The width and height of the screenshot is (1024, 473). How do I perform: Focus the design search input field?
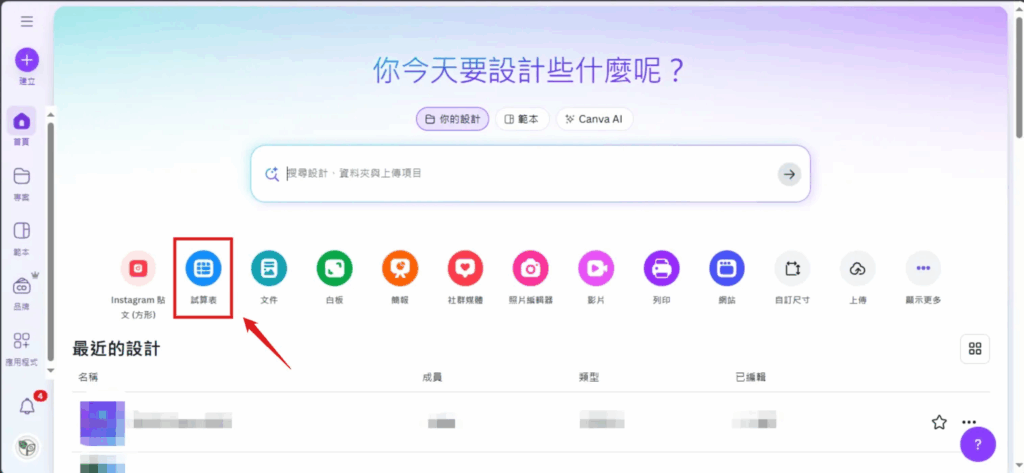click(530, 174)
